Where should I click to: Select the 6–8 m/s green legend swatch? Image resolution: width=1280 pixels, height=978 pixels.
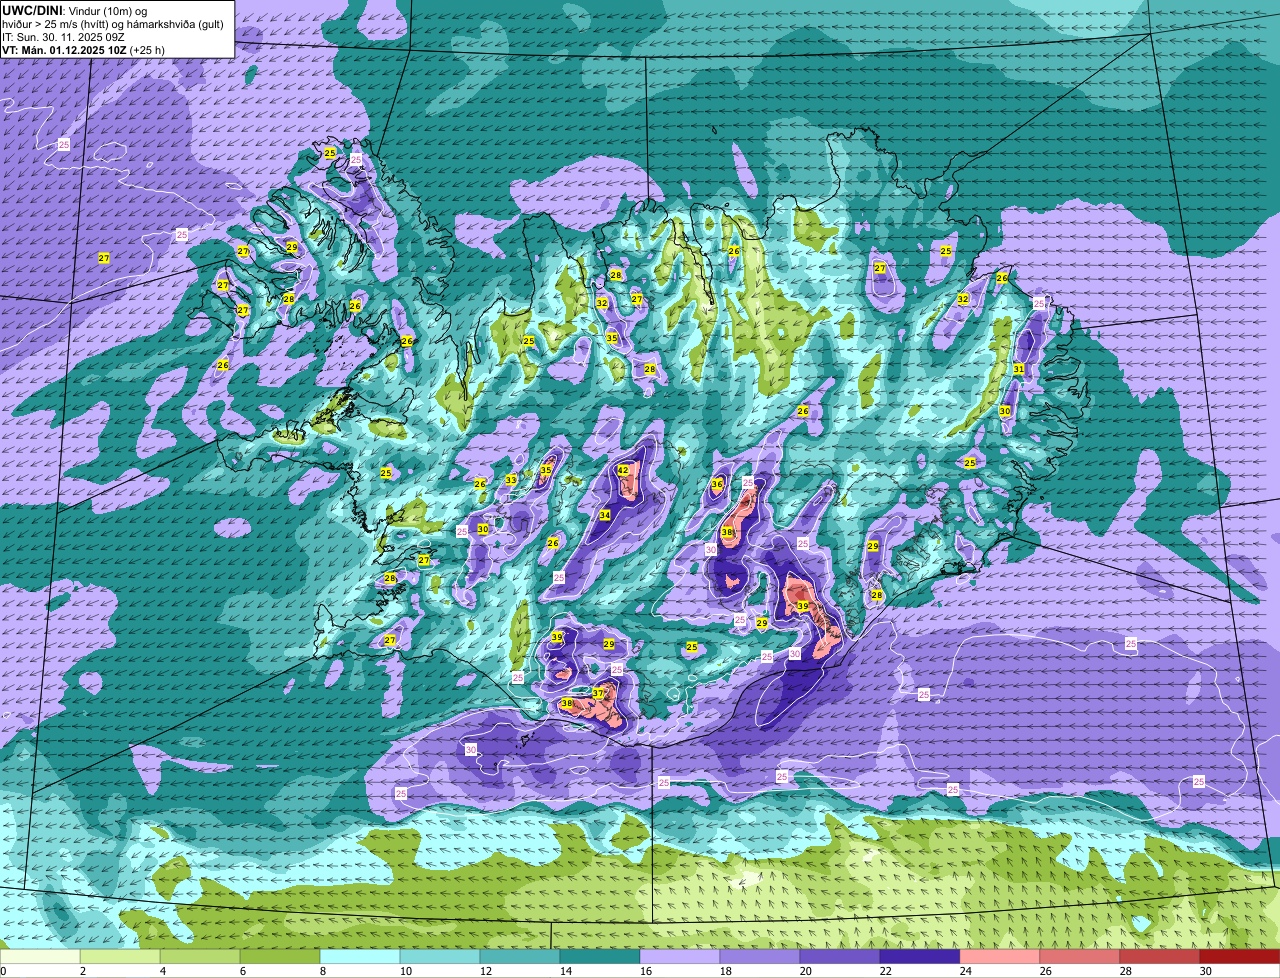280,957
